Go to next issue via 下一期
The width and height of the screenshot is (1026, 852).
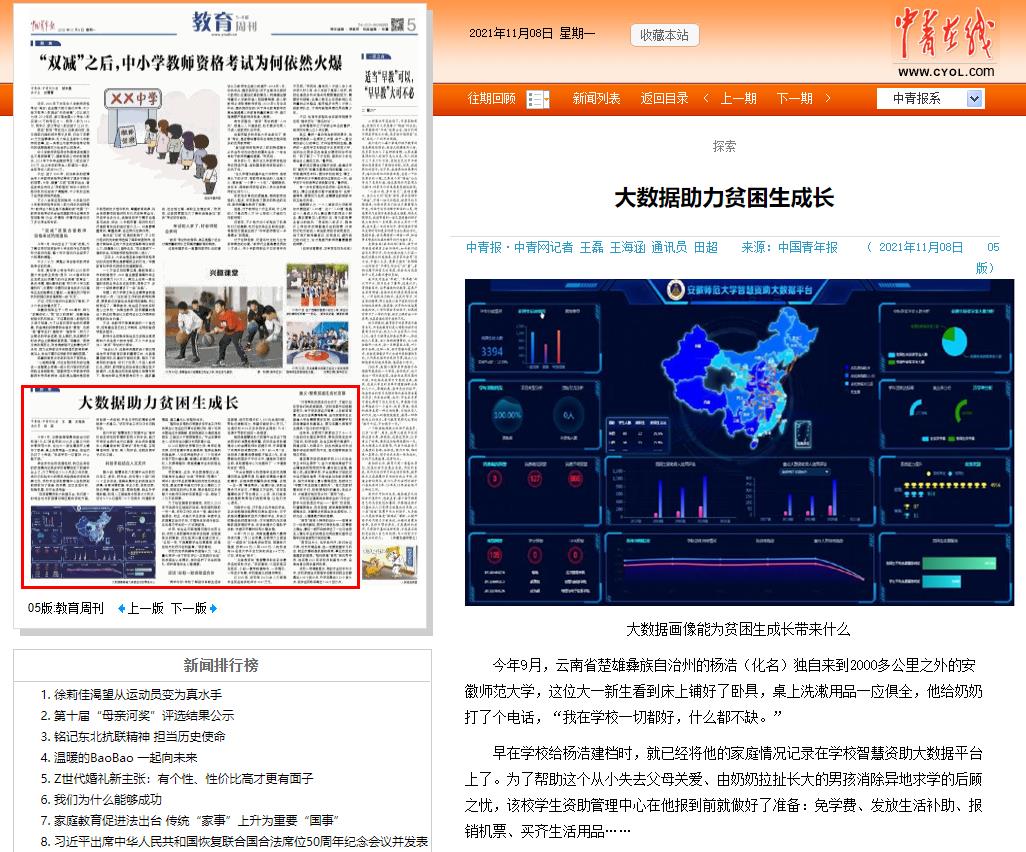pos(794,98)
